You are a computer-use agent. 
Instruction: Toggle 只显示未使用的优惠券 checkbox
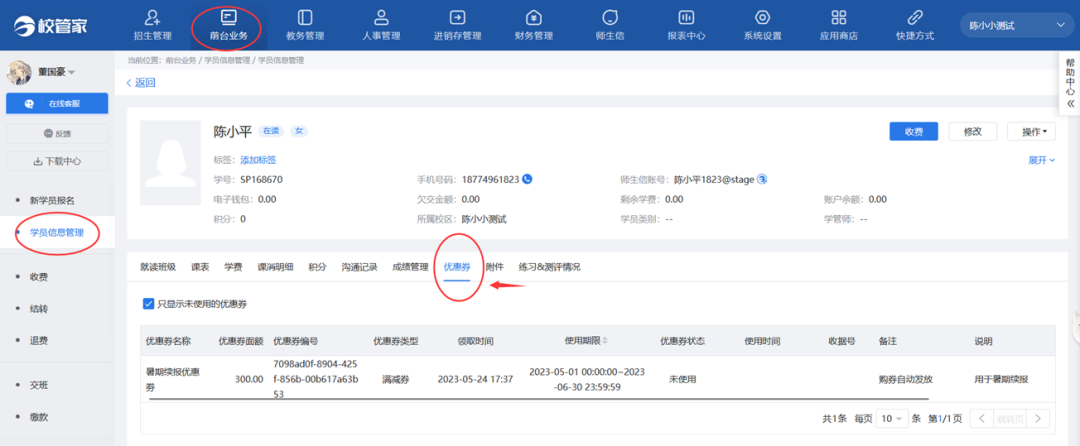click(149, 303)
